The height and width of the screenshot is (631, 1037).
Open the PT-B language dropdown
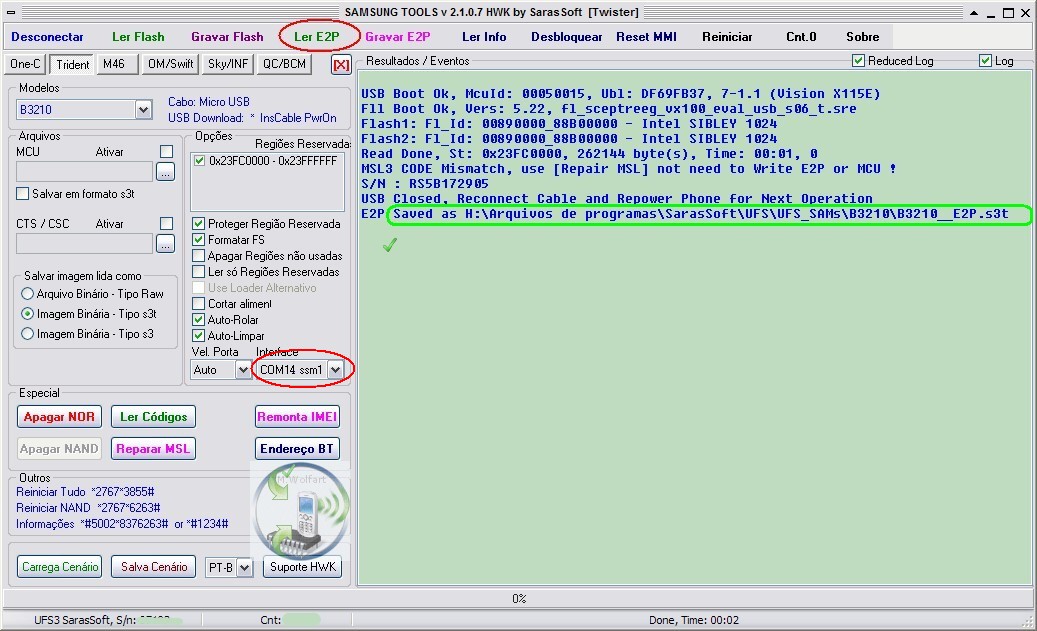243,567
